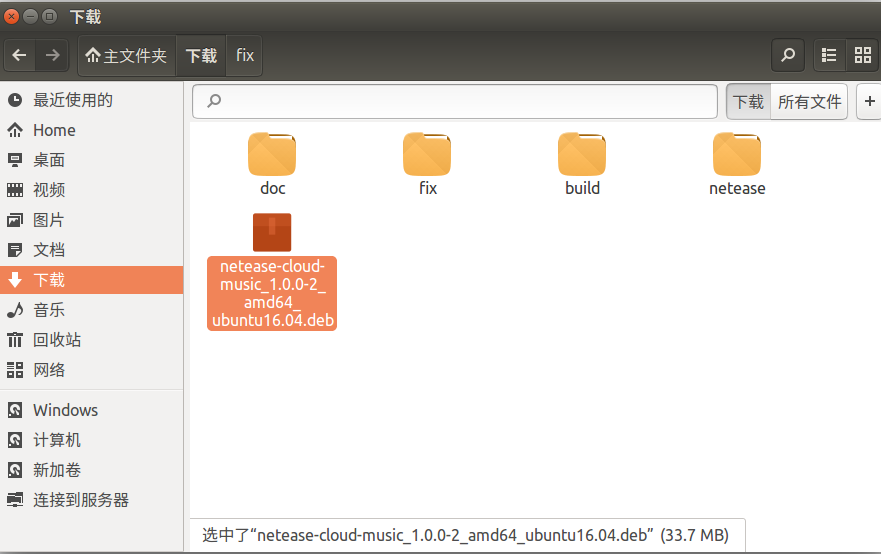
Task: Maximize the 下载 window
Action: coord(49,16)
